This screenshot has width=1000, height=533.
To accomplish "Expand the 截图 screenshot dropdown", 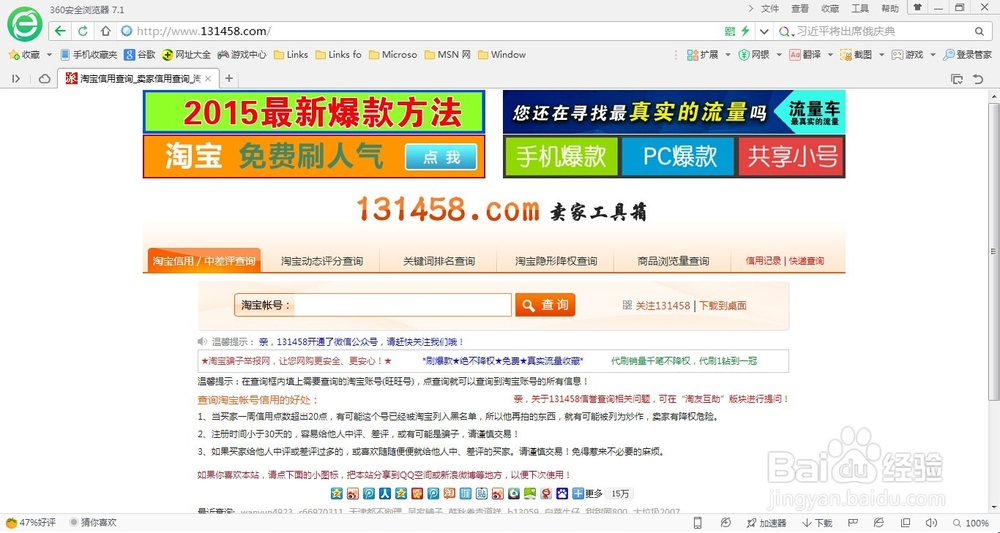I will coord(881,55).
